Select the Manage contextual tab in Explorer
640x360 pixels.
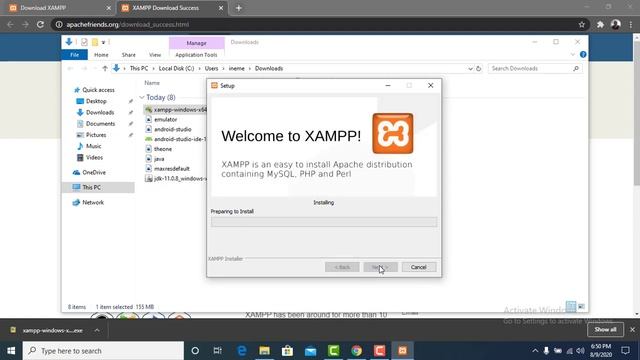(196, 43)
